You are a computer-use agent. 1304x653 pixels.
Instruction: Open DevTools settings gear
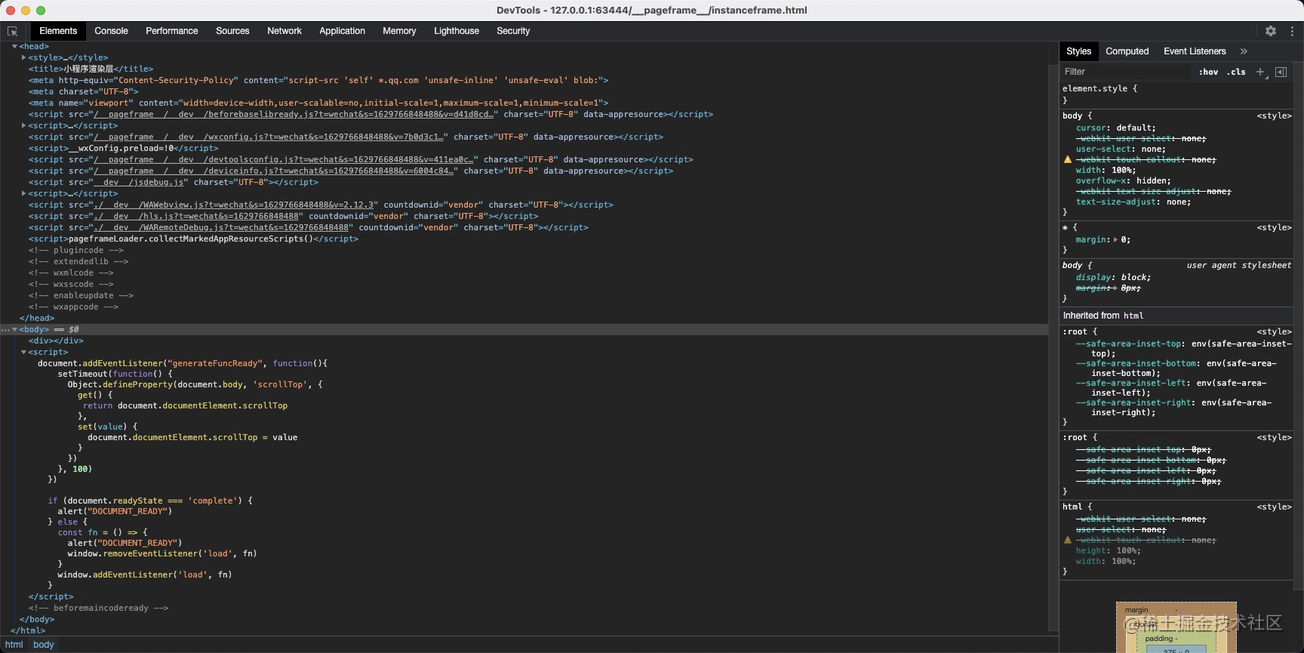[1270, 31]
